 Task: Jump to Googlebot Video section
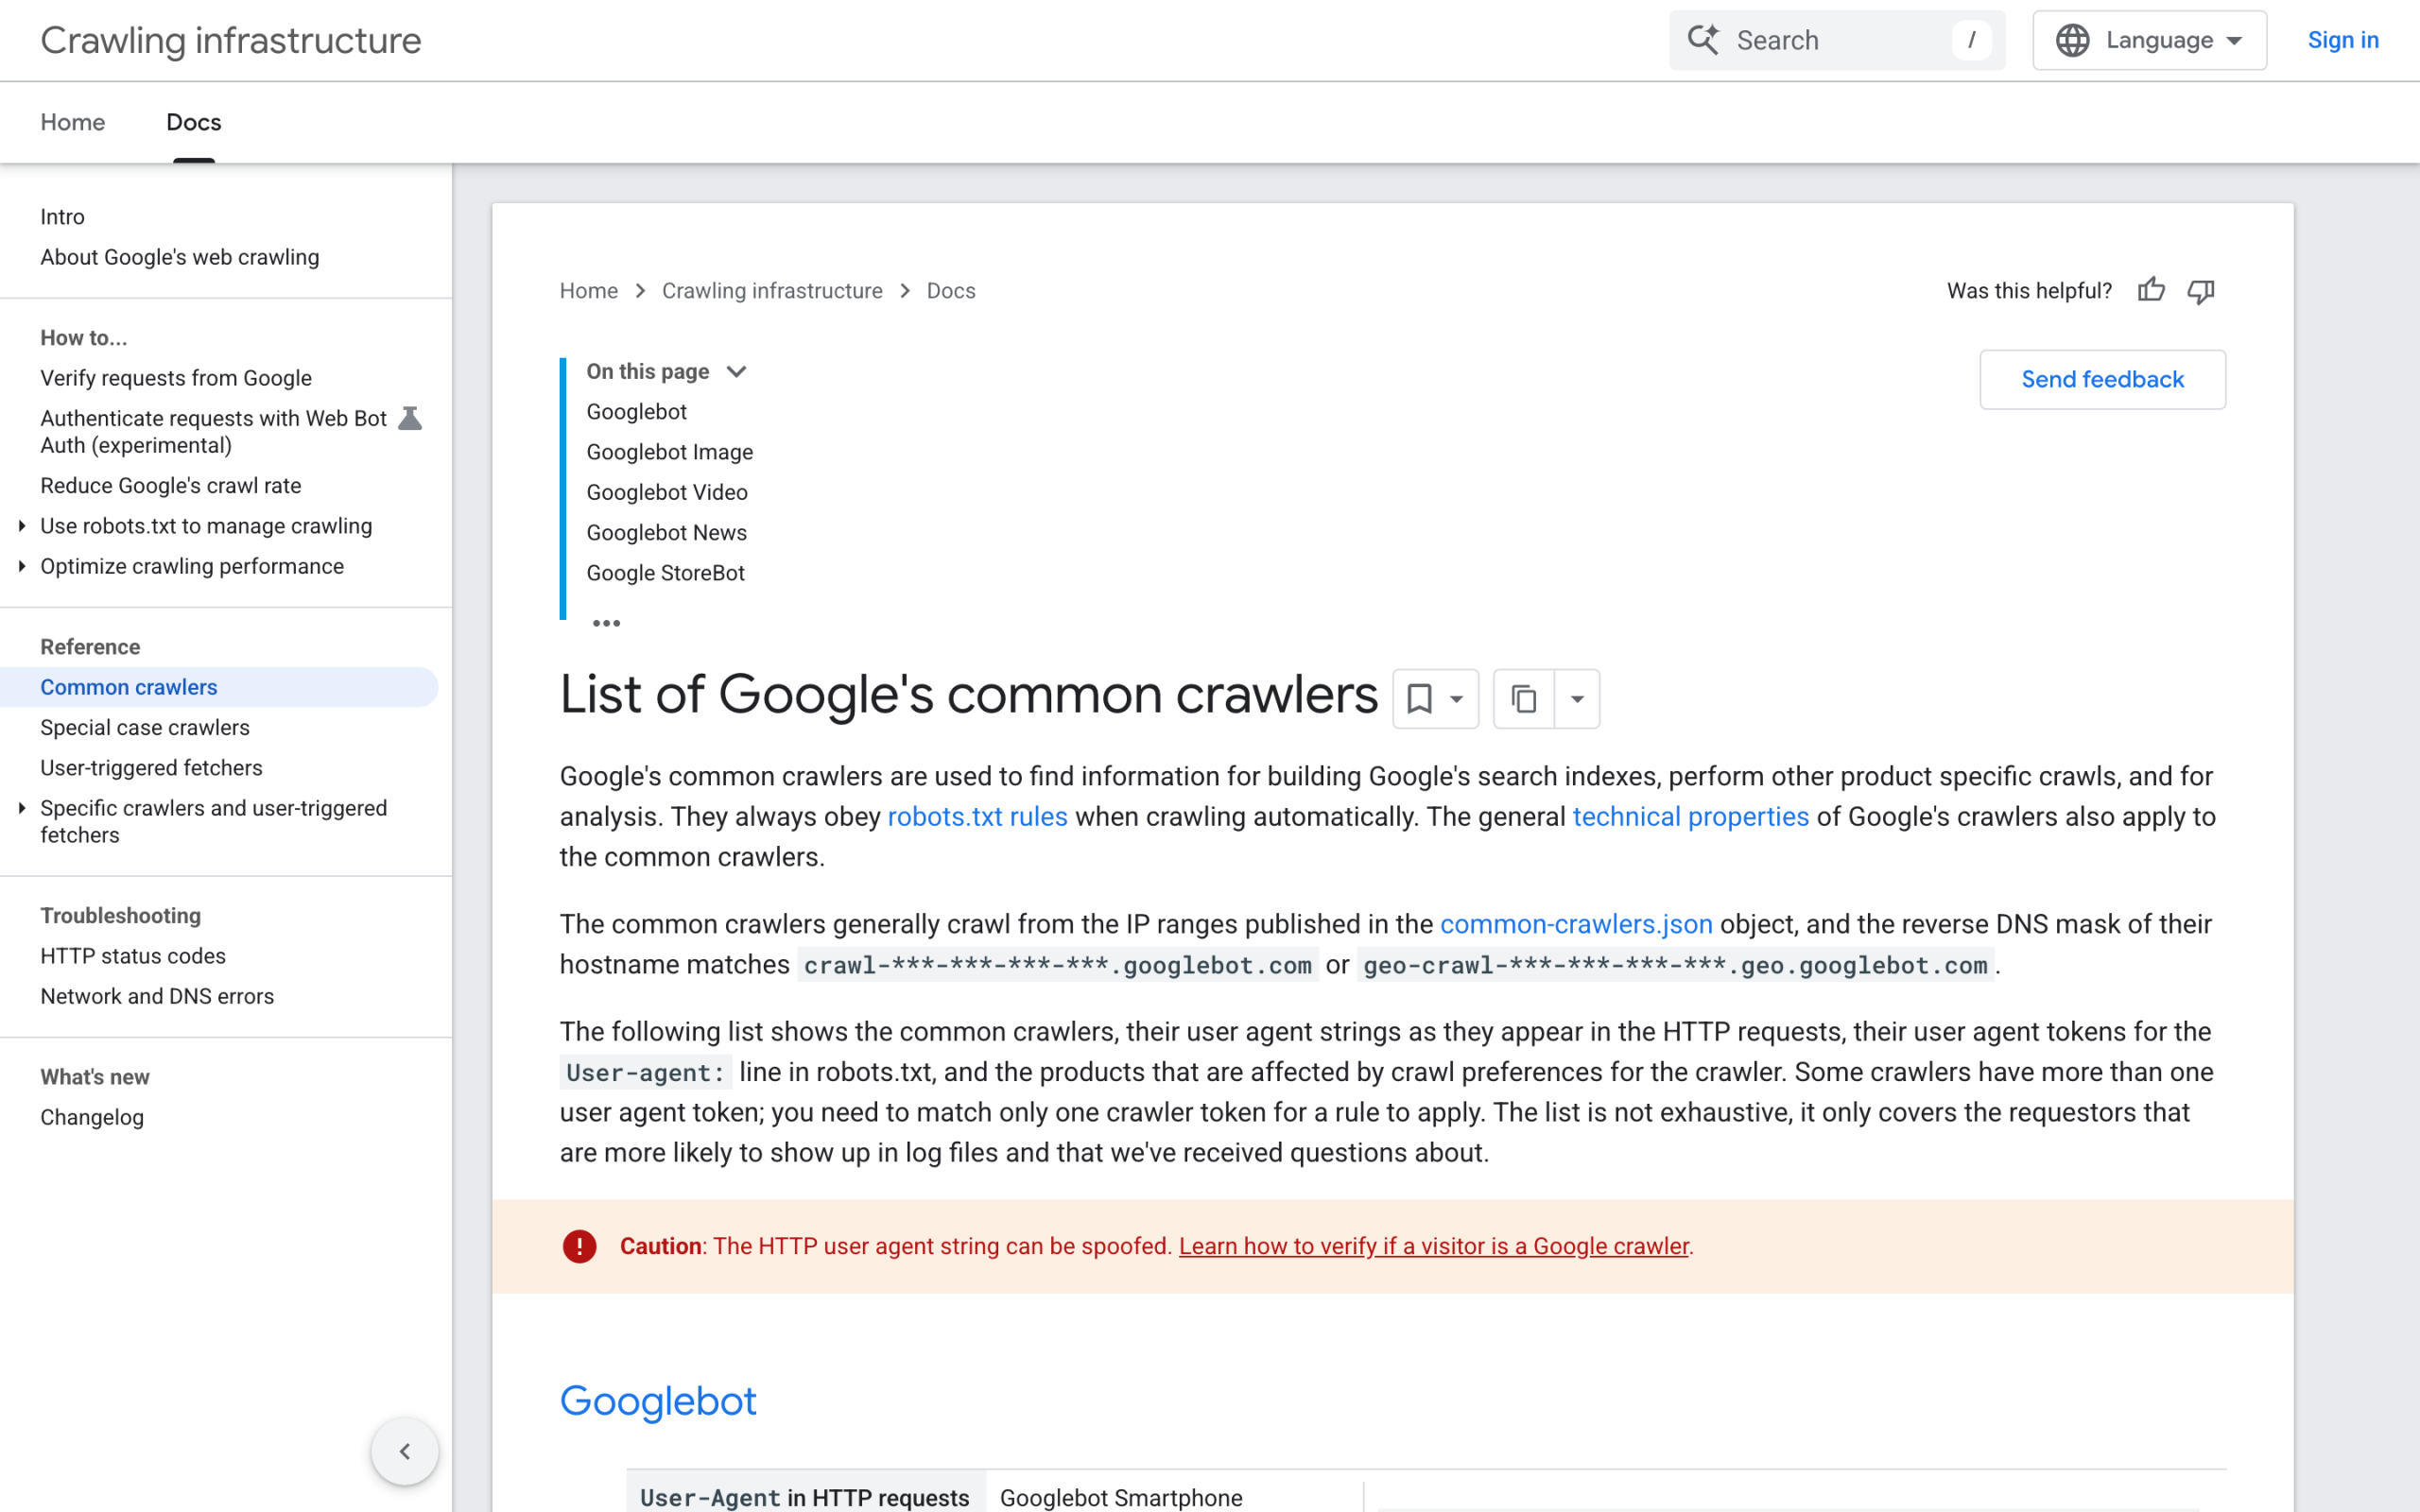(x=667, y=492)
